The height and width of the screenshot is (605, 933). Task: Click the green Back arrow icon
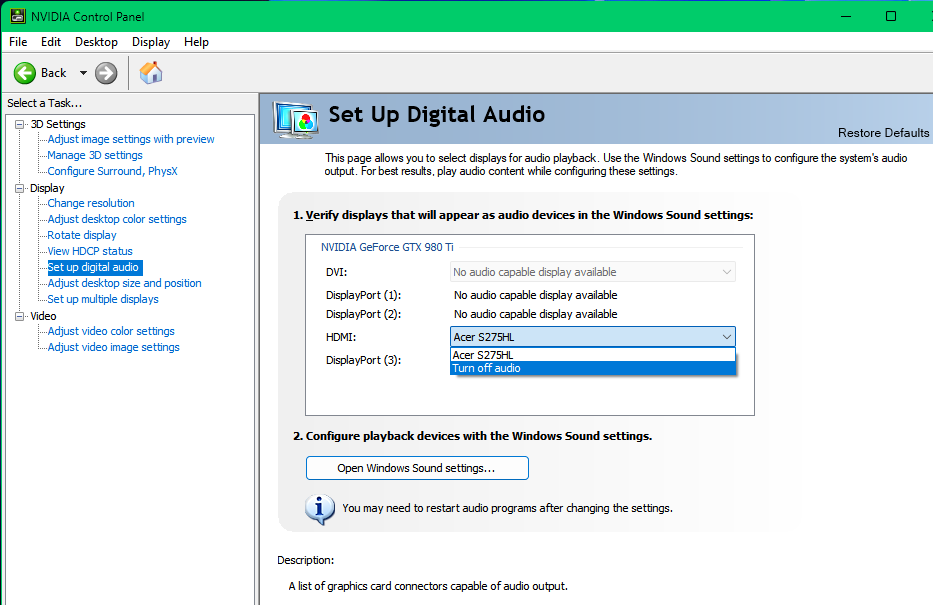coord(25,73)
